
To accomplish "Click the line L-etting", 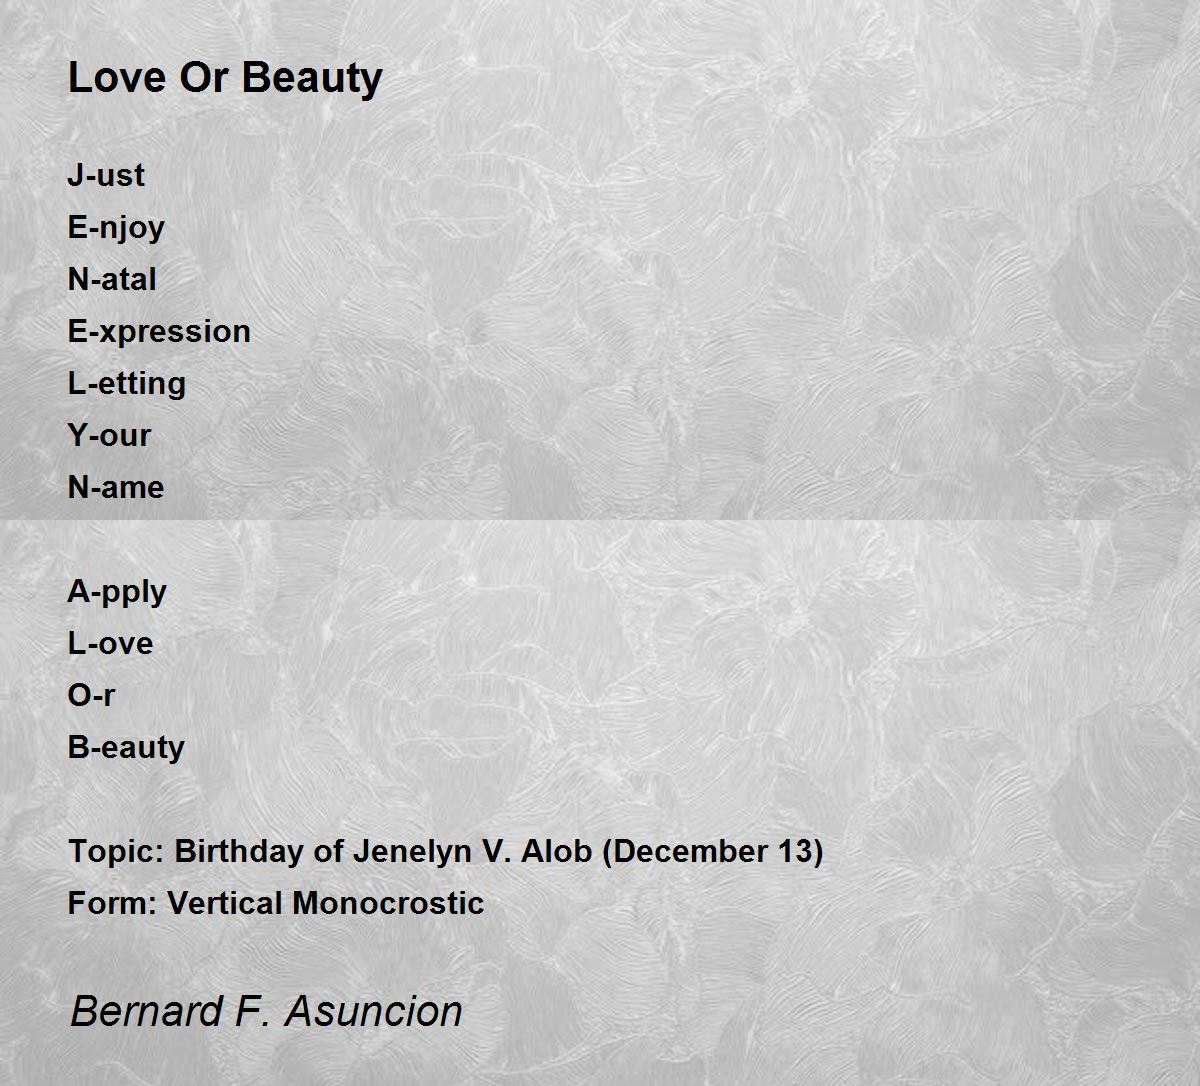I will pyautogui.click(x=127, y=384).
